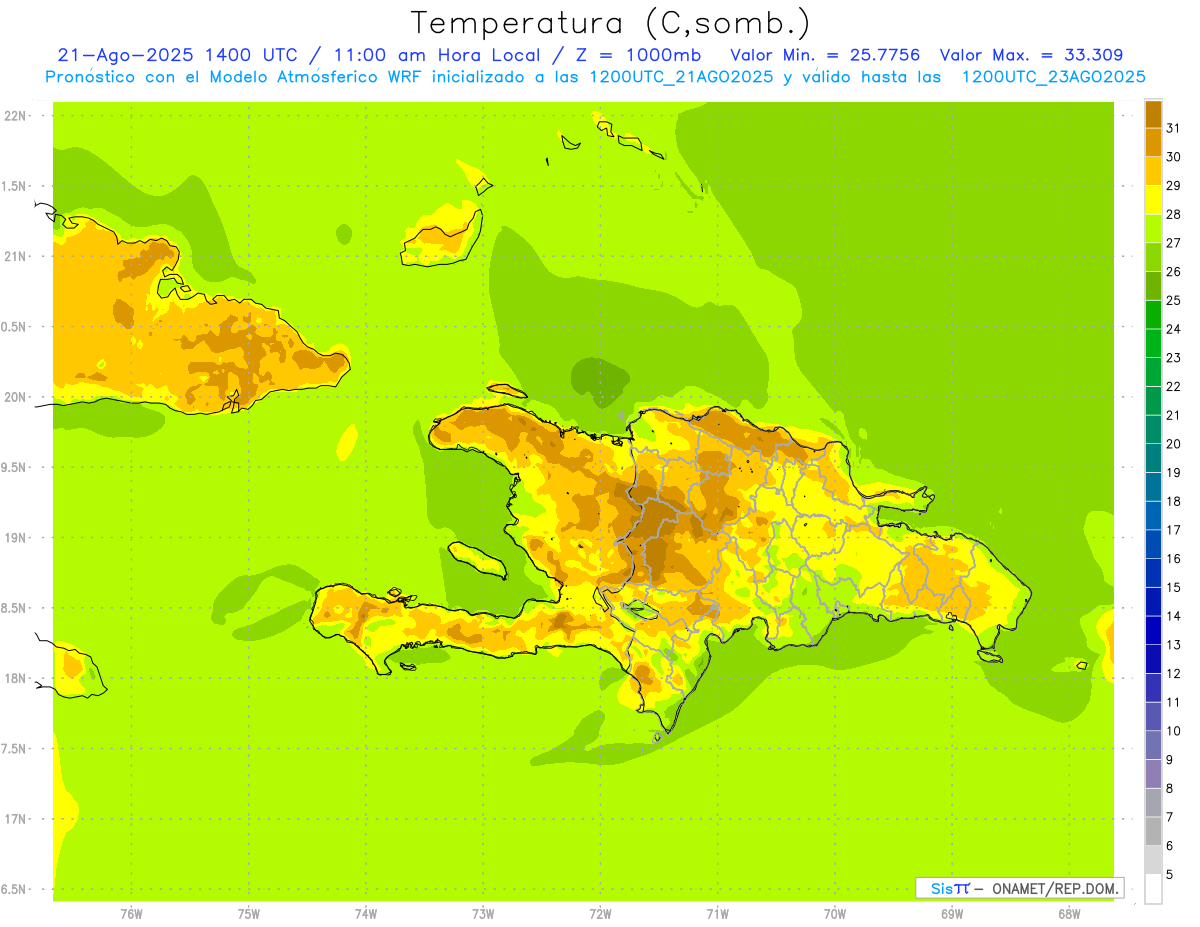Select the "Valor Max. = 33.309" text

1031,55
